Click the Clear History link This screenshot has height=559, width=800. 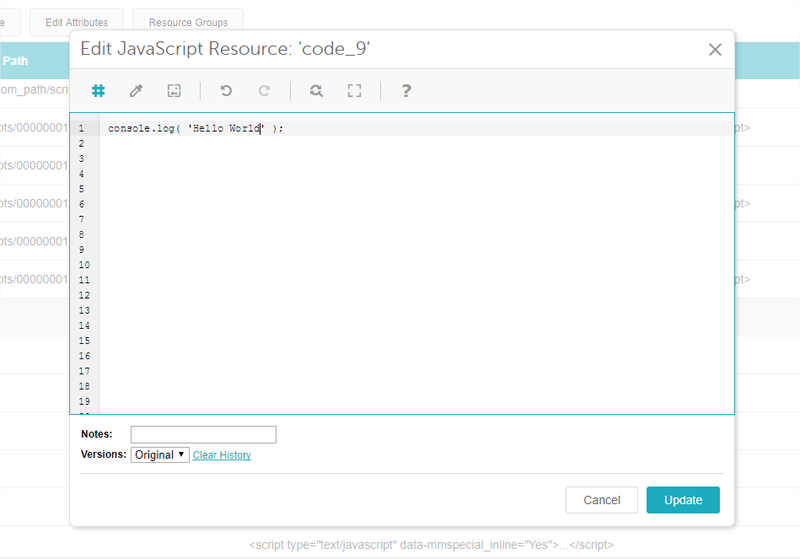coord(222,455)
